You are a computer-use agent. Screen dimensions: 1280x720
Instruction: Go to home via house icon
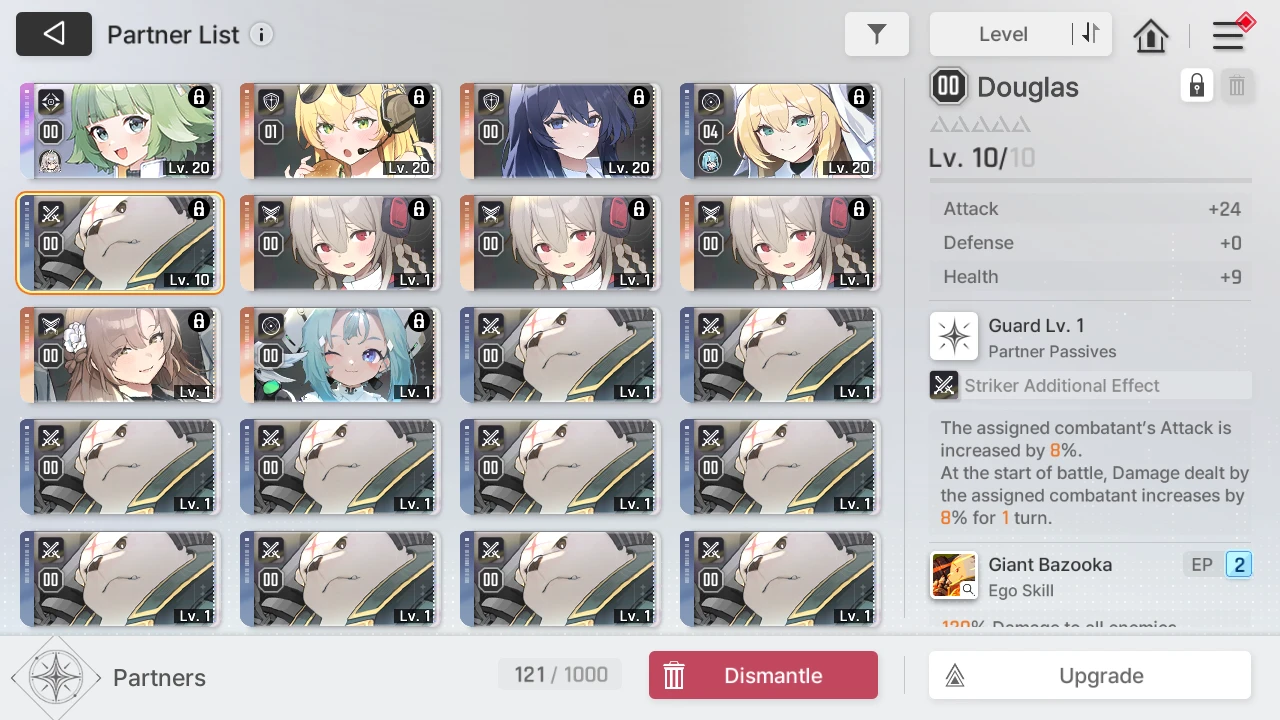(1151, 35)
